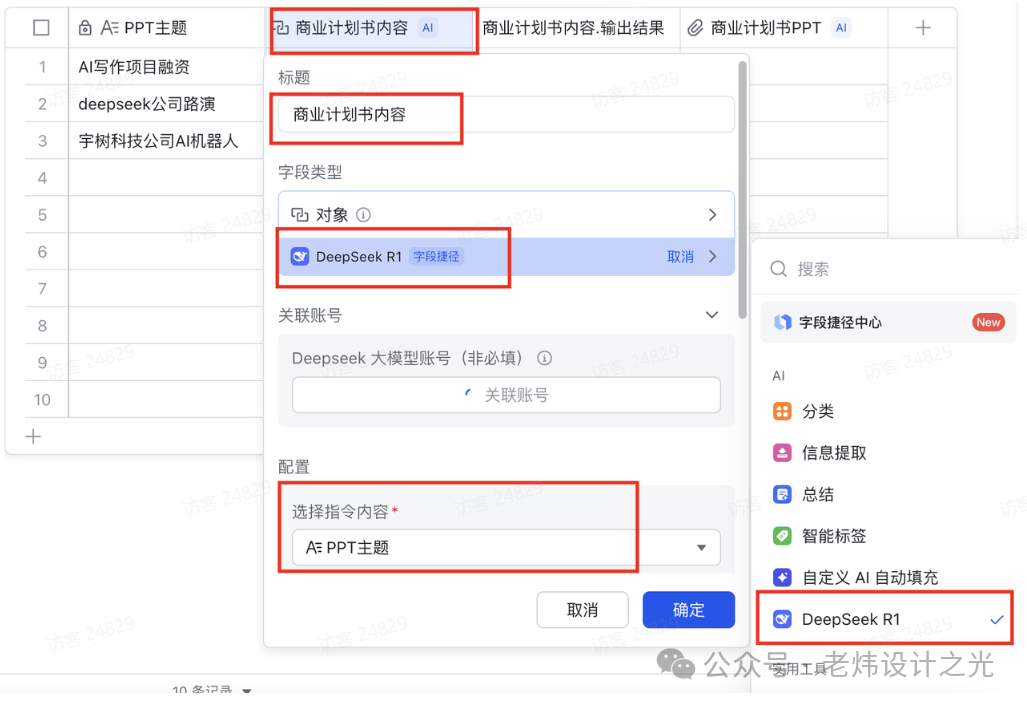The height and width of the screenshot is (706, 1027).
Task: Click the DeepSeek R1 list icon
Action: coord(782,619)
